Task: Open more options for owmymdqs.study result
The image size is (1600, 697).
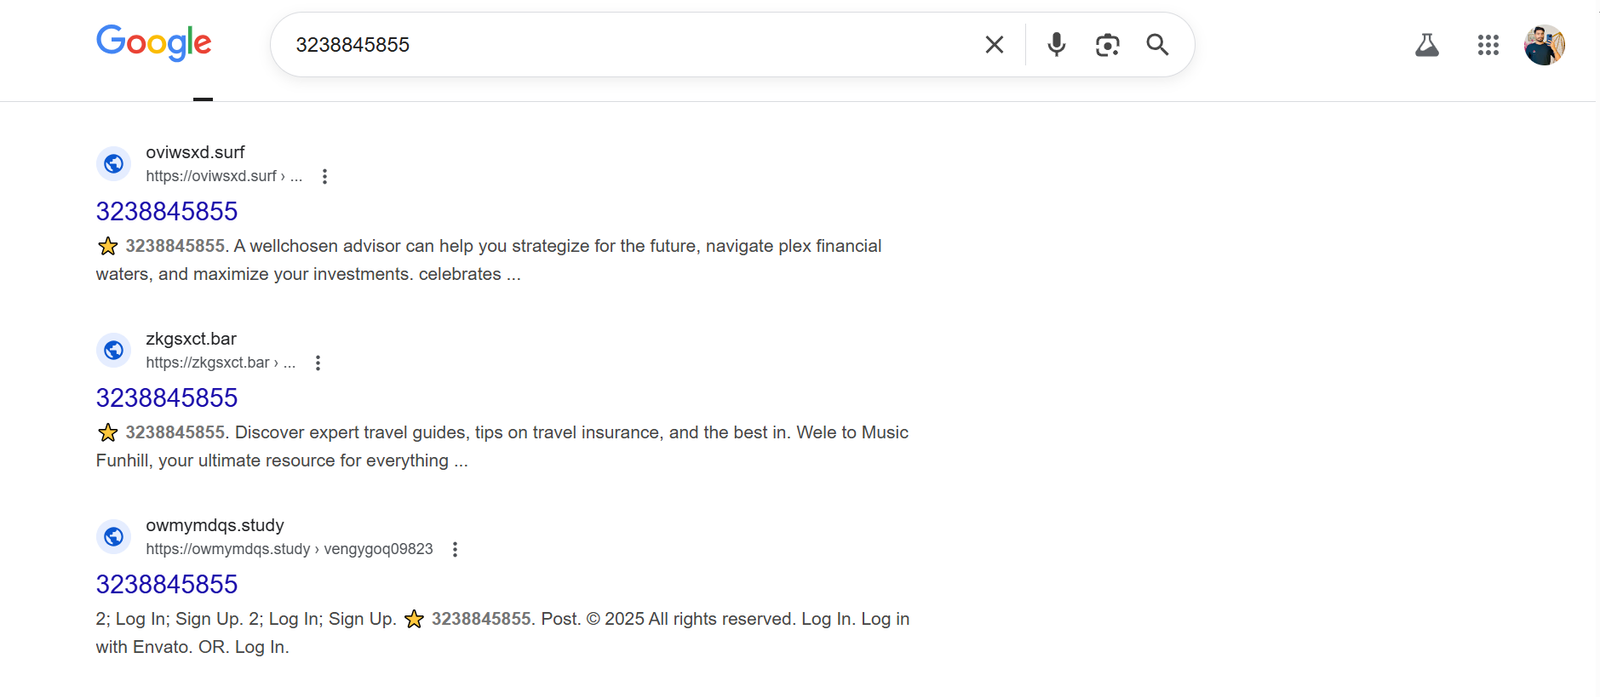Action: coord(455,549)
